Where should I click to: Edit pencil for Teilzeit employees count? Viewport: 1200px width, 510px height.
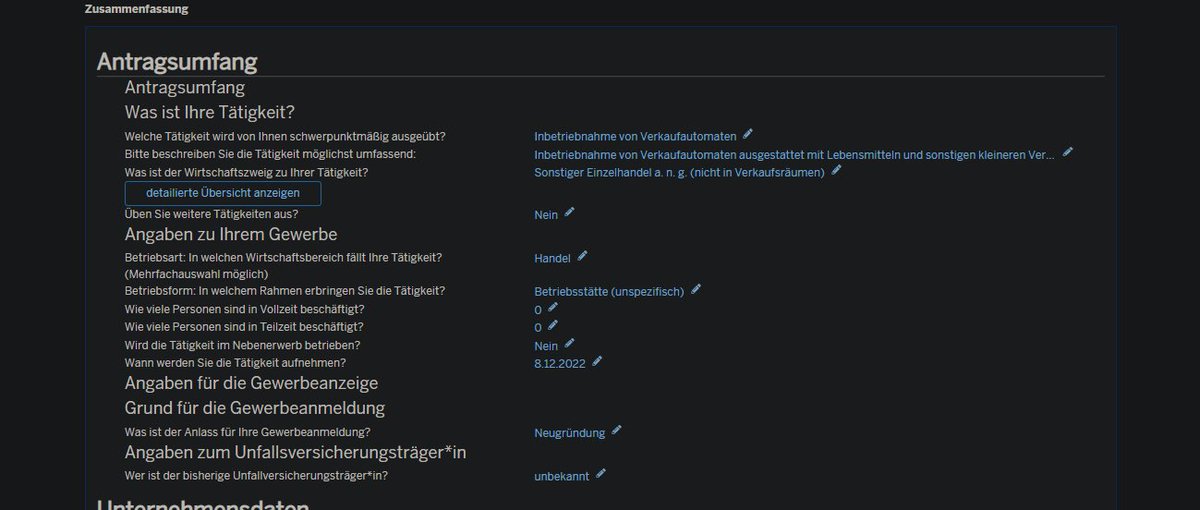(553, 325)
